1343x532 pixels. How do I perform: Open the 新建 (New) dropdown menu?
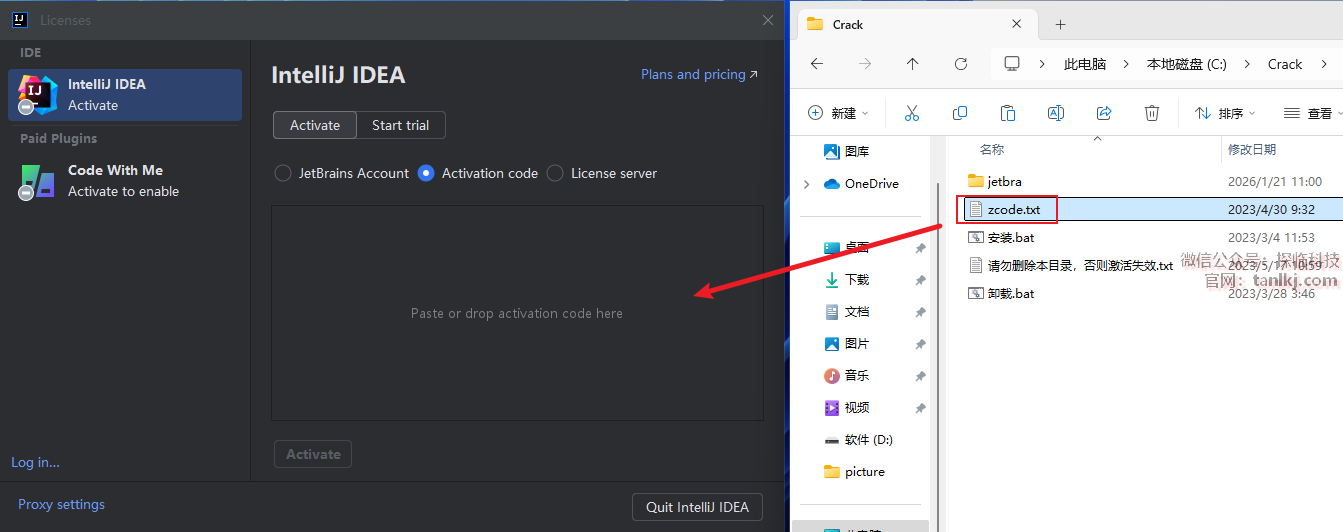click(x=838, y=113)
